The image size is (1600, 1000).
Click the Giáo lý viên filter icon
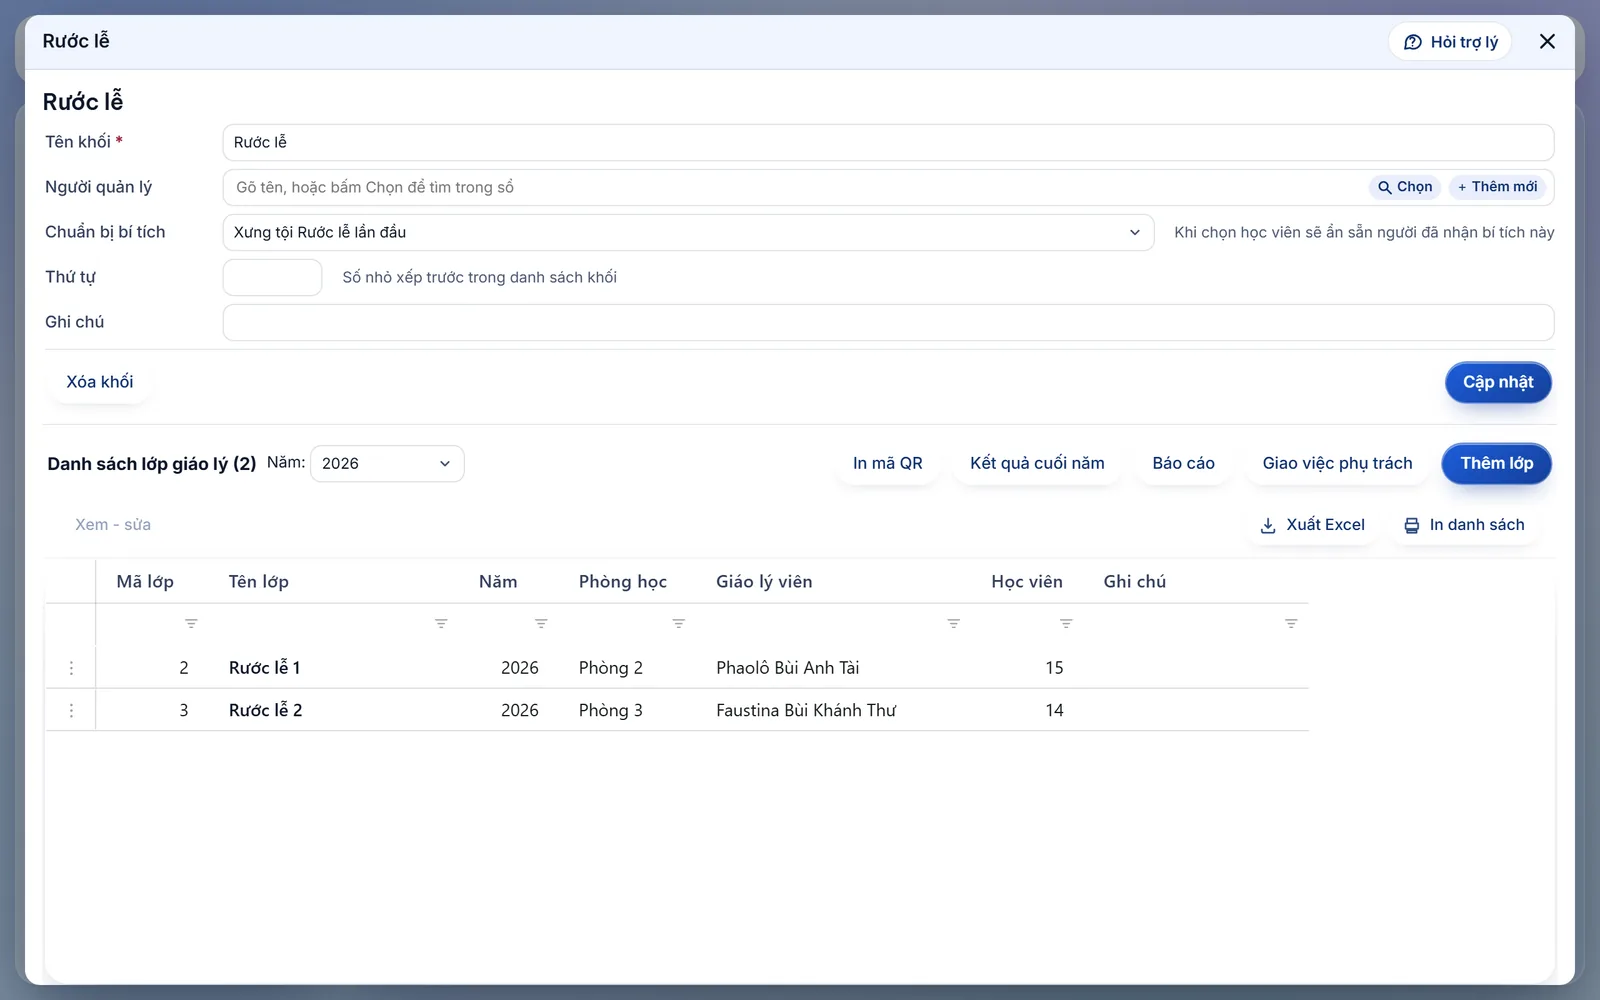tap(953, 623)
